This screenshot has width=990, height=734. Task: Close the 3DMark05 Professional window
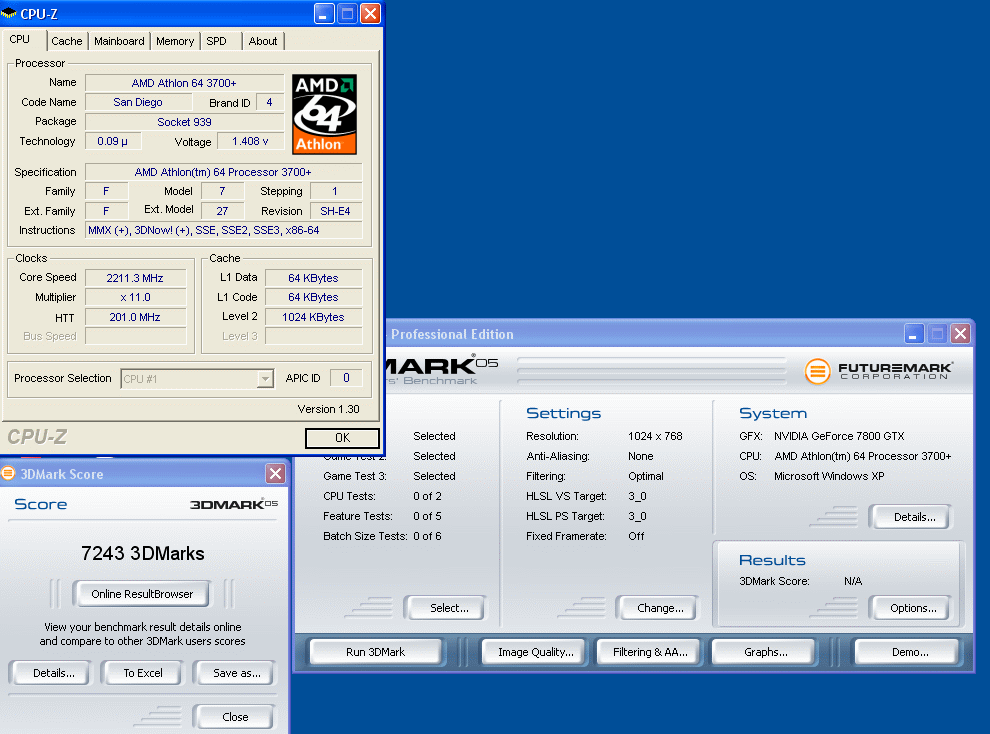coord(960,333)
